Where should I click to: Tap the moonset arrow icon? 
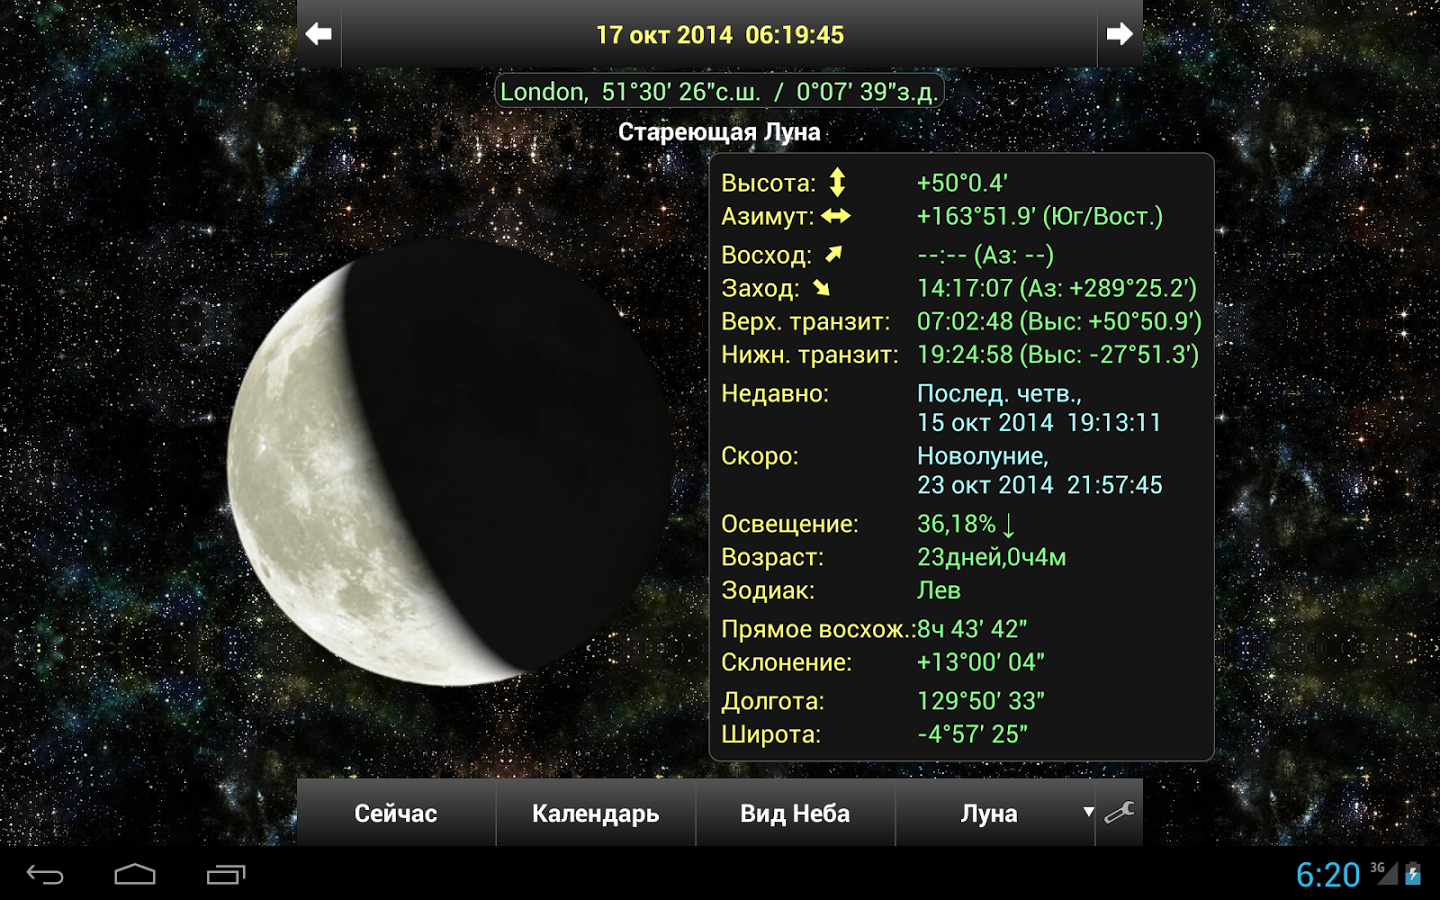point(821,288)
